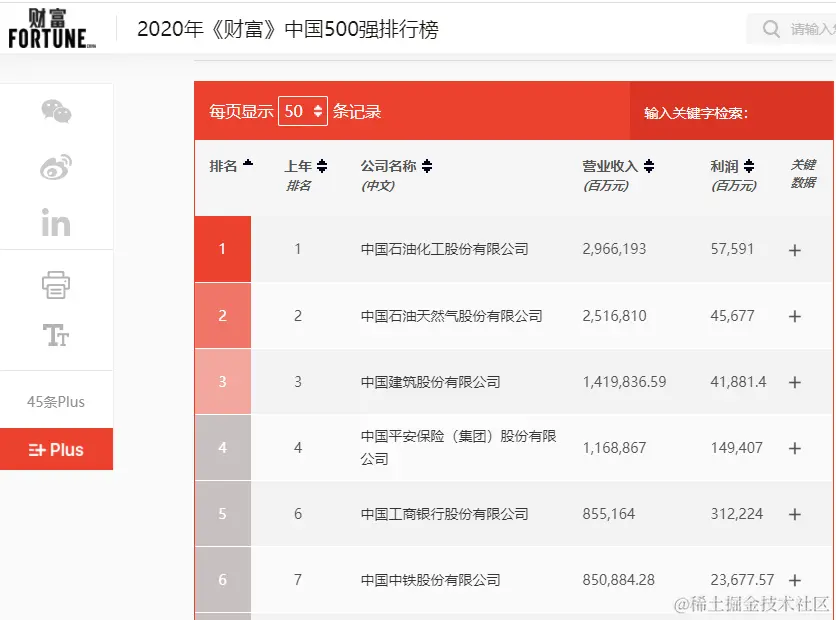Click profit value 41,881.4
This screenshot has height=620, width=836.
pyautogui.click(x=738, y=382)
